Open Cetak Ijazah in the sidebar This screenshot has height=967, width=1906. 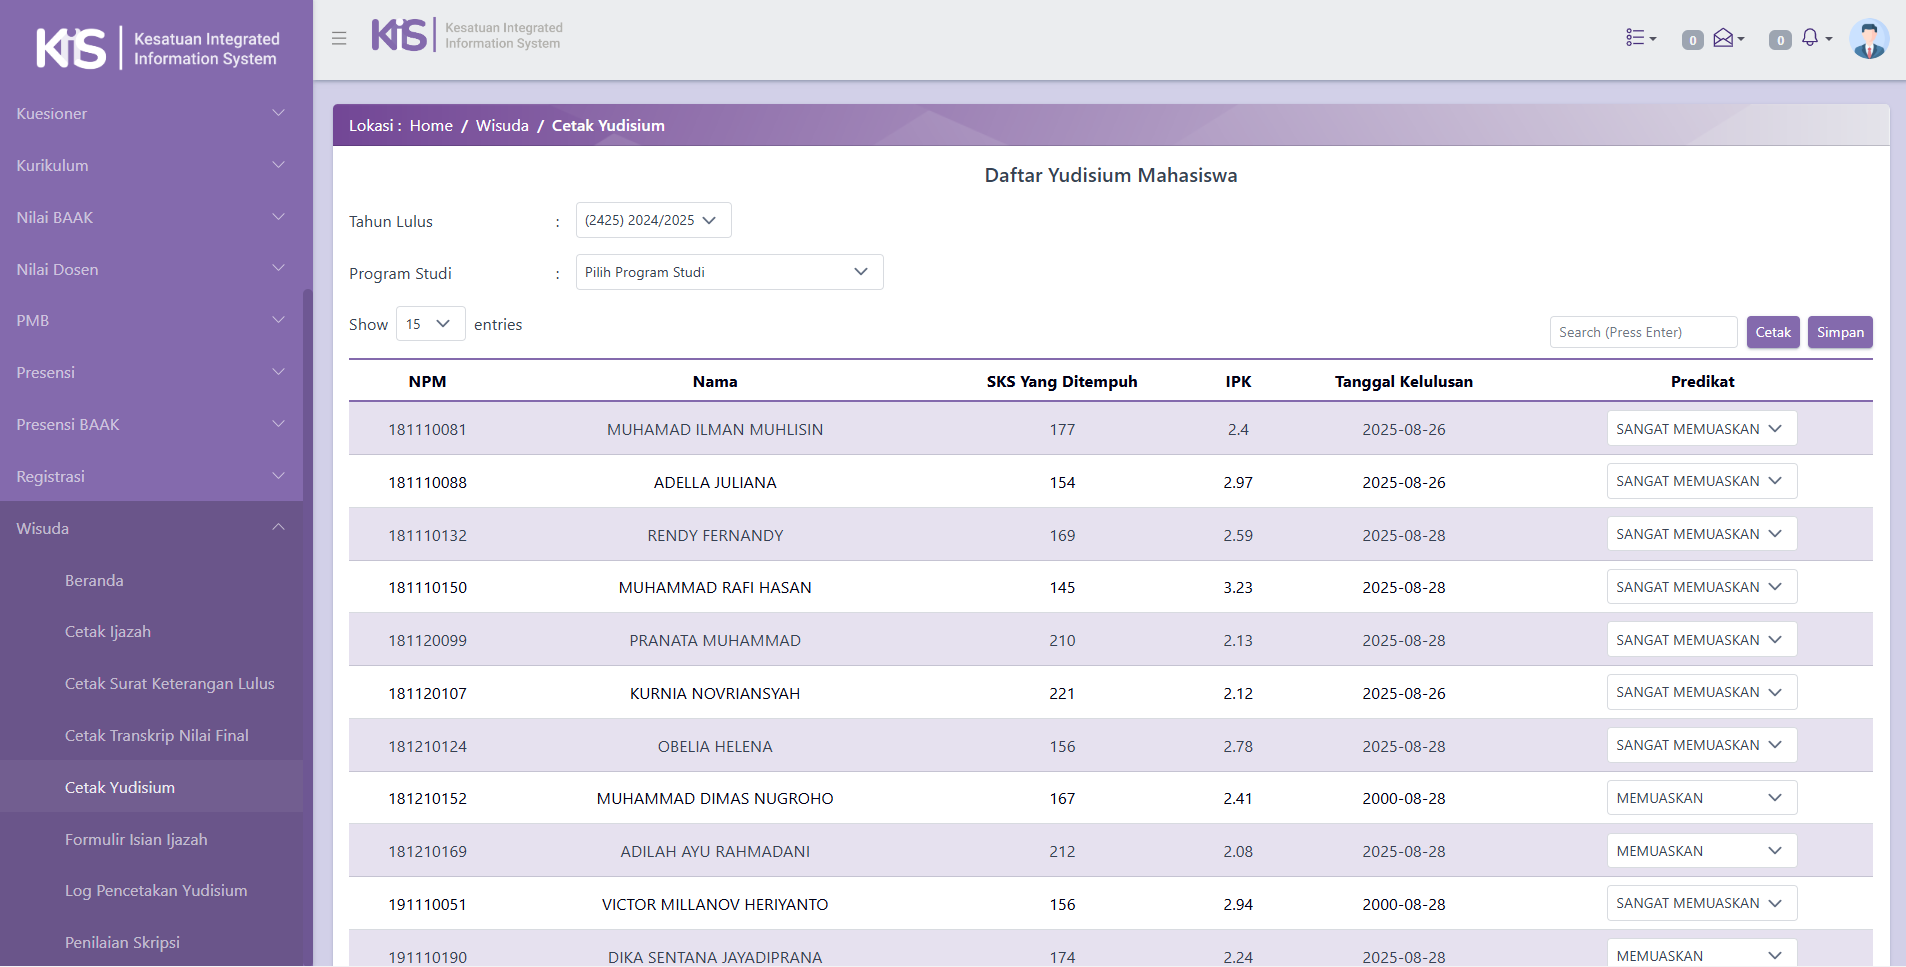pyautogui.click(x=108, y=632)
